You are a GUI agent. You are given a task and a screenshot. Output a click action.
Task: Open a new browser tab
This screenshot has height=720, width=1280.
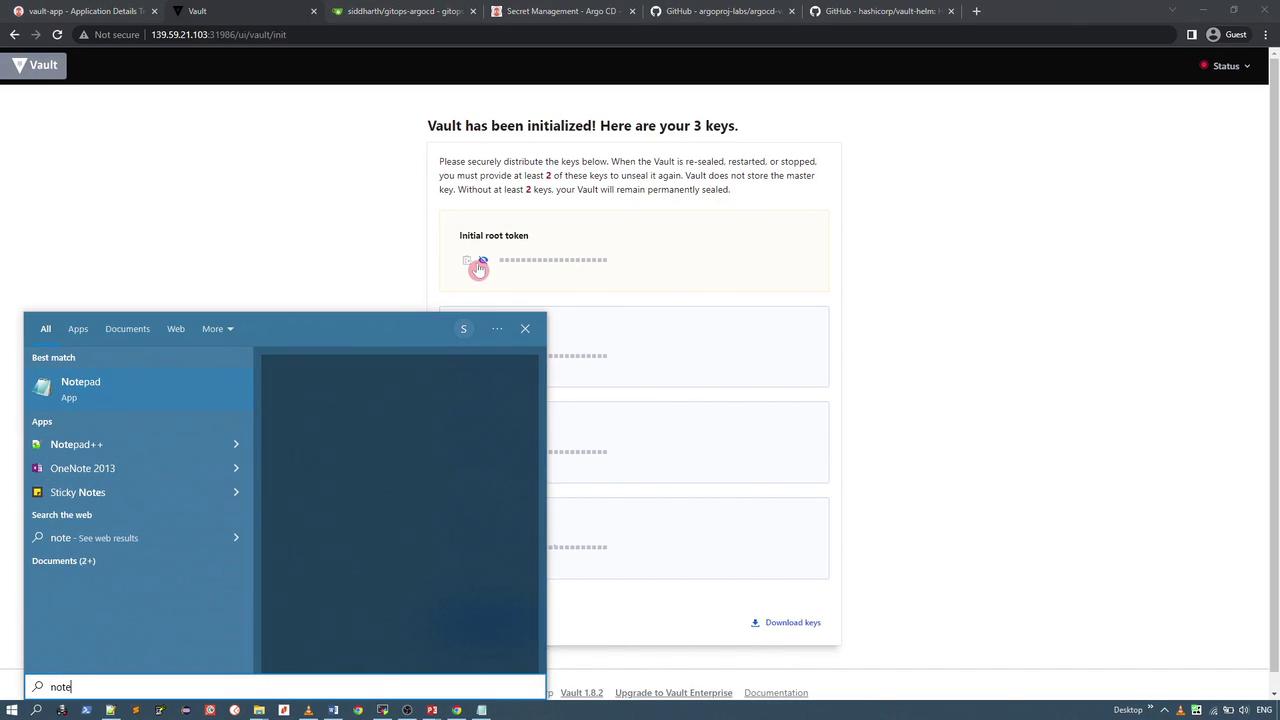(976, 11)
